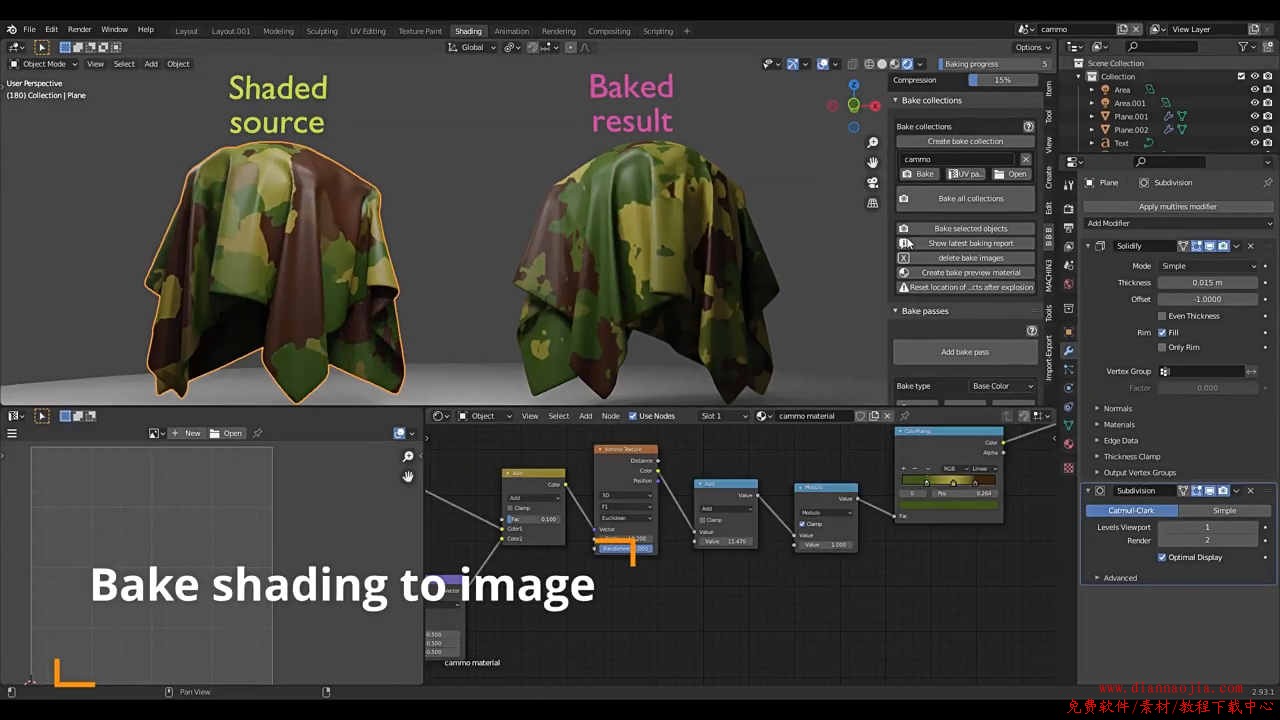This screenshot has height=720, width=1280.
Task: Click the zoom magnifier icon in 3D viewport
Action: pyautogui.click(x=873, y=143)
